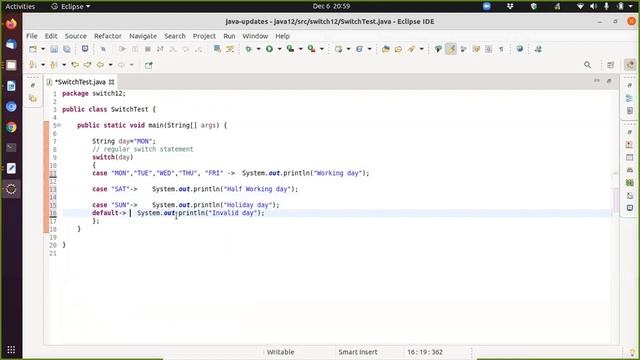Click the New file wizard icon

[x=33, y=49]
